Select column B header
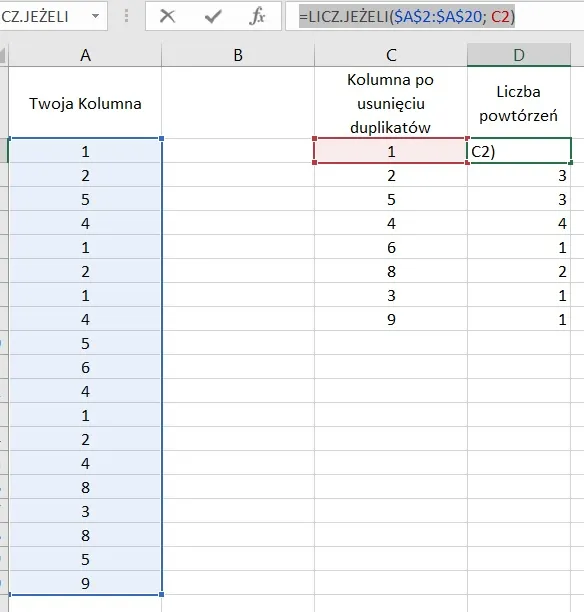Screen dimensions: 584x612 click(238, 55)
